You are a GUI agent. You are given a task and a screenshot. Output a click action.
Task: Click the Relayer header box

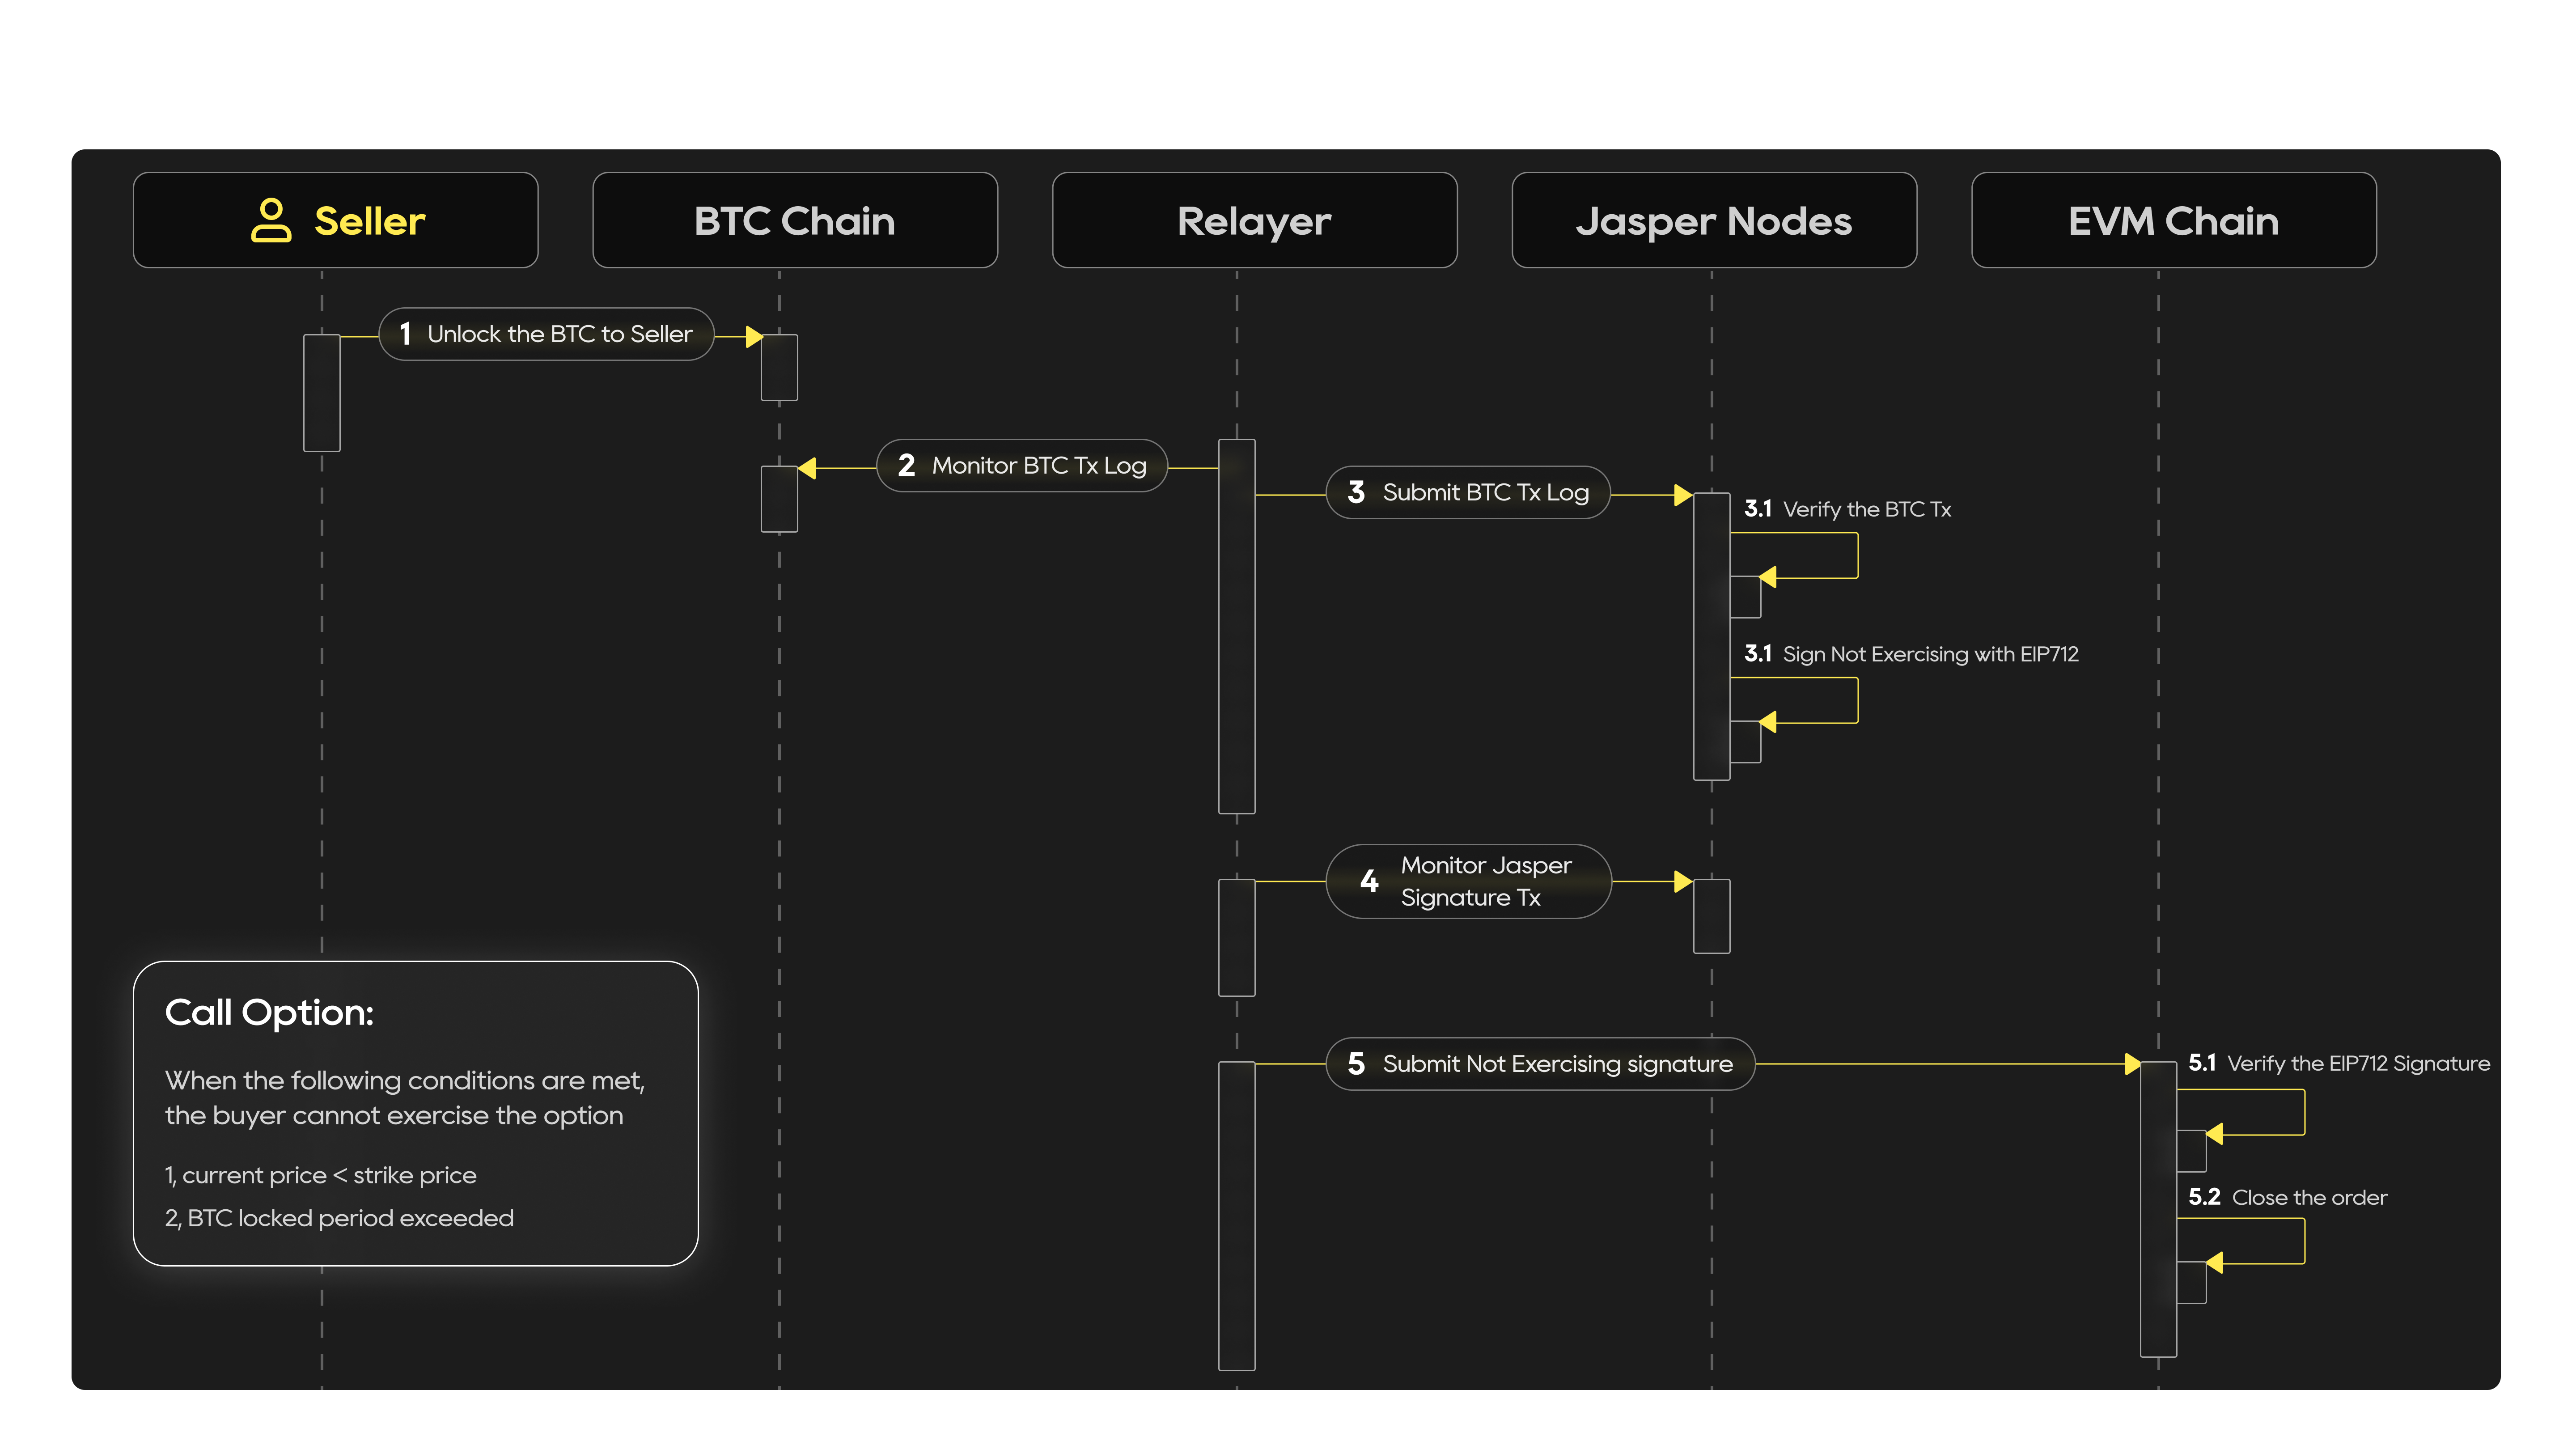pos(1254,220)
